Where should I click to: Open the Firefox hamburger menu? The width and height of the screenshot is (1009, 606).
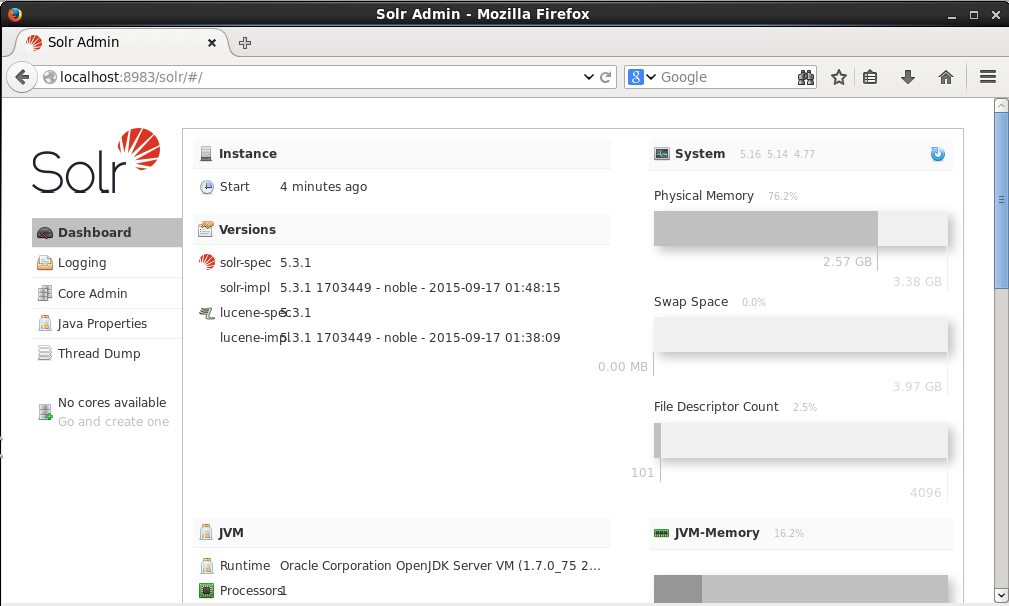[988, 77]
